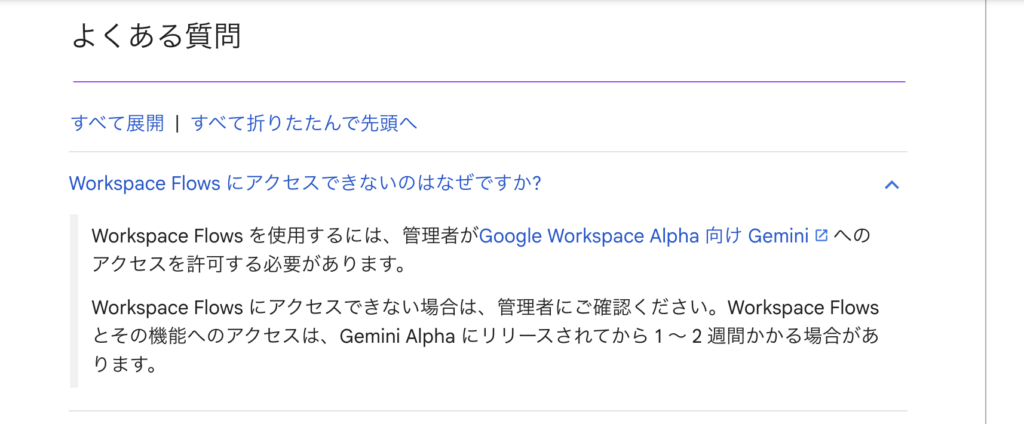
Task: Click the final "ります。" line of the answer
Action: click(x=124, y=365)
